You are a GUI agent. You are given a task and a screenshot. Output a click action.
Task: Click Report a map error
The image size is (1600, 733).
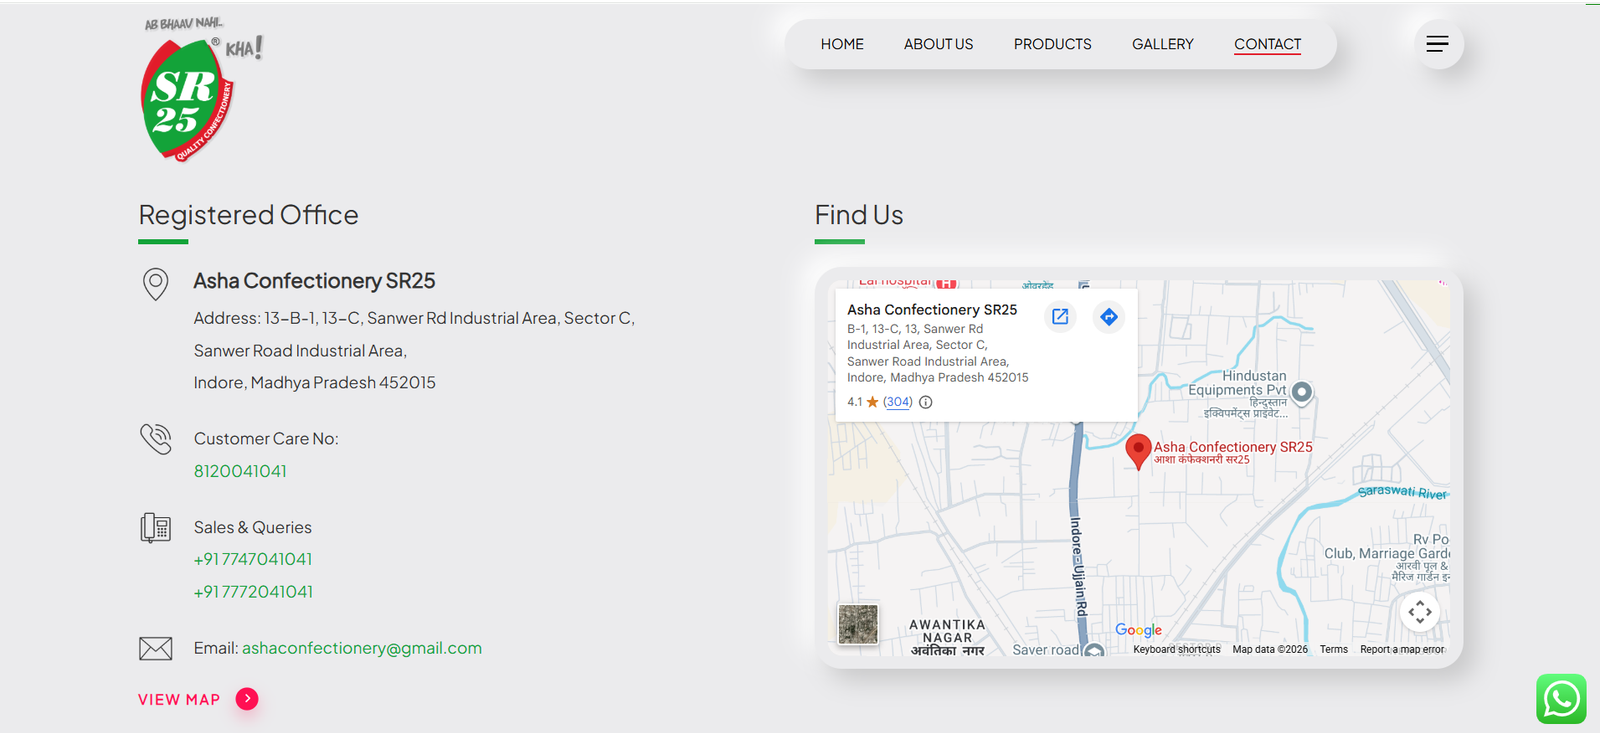(1403, 649)
